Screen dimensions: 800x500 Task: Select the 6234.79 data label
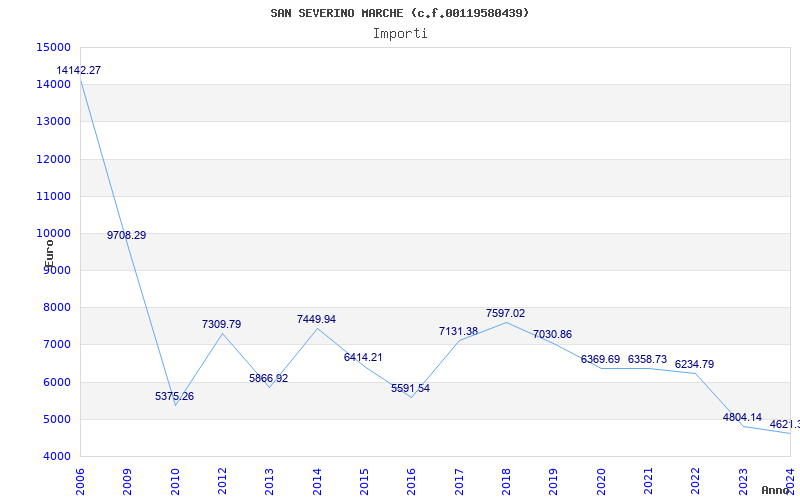coord(694,365)
